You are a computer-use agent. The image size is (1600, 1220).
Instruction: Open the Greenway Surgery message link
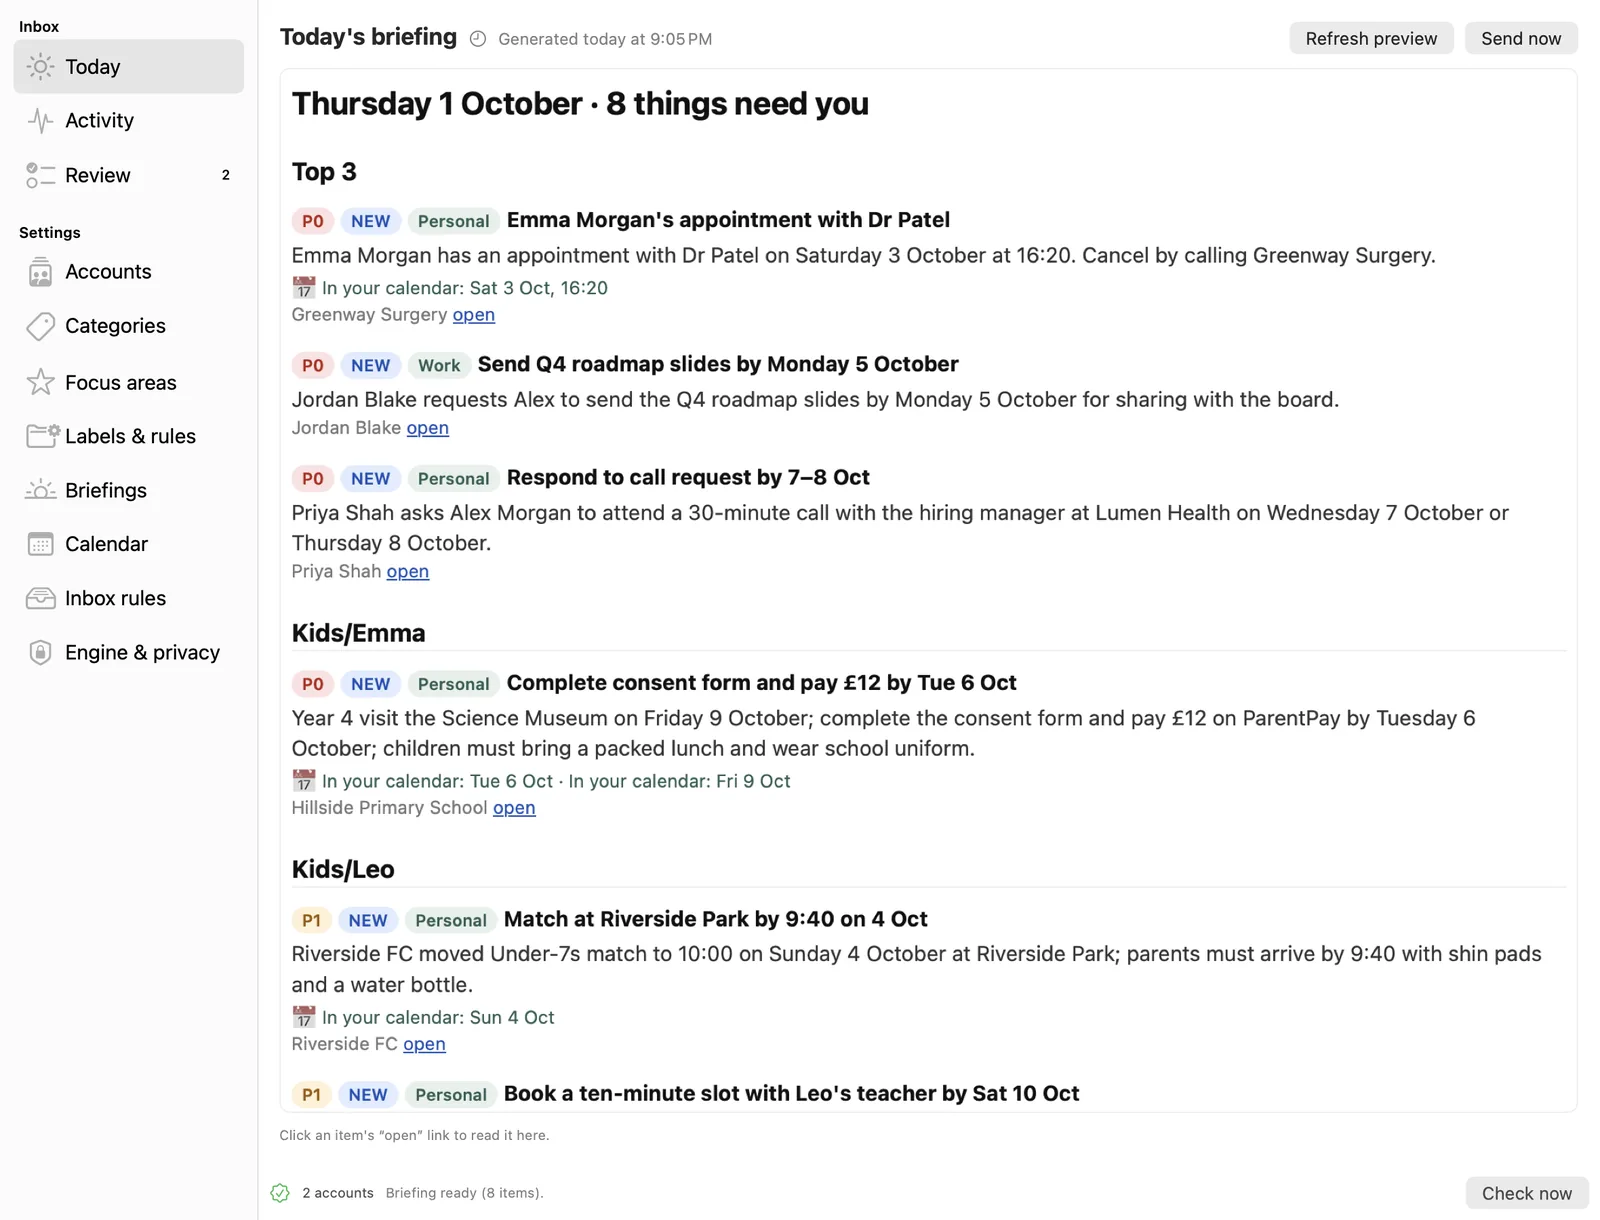coord(474,315)
